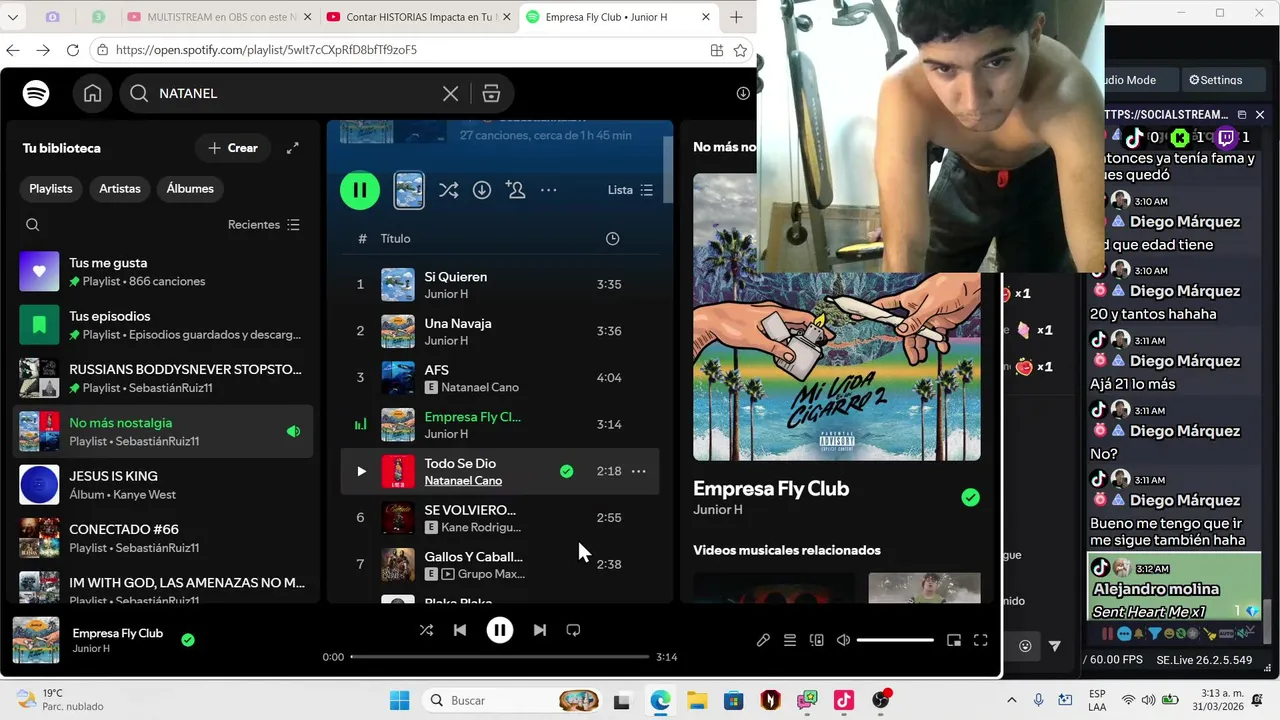Sort by the duration clock column
The image size is (1280, 720).
tap(612, 238)
